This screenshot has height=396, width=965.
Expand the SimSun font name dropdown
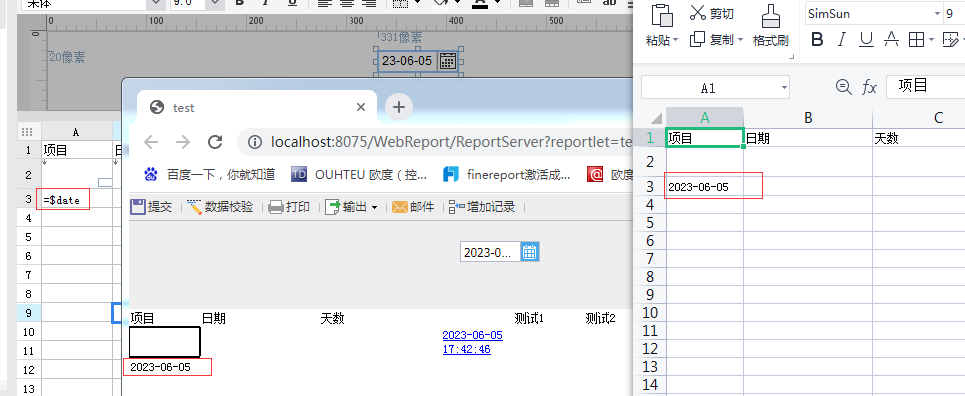(x=938, y=14)
